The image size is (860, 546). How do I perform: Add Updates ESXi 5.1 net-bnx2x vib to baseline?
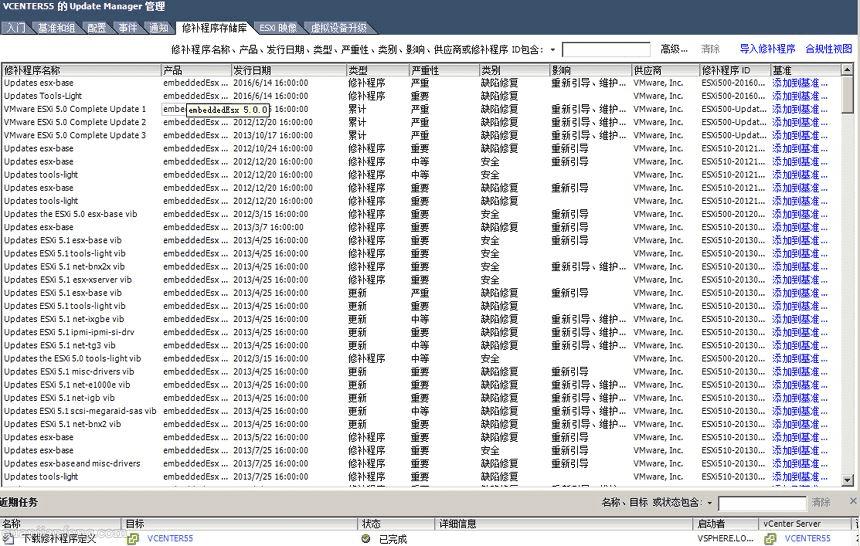[800, 267]
